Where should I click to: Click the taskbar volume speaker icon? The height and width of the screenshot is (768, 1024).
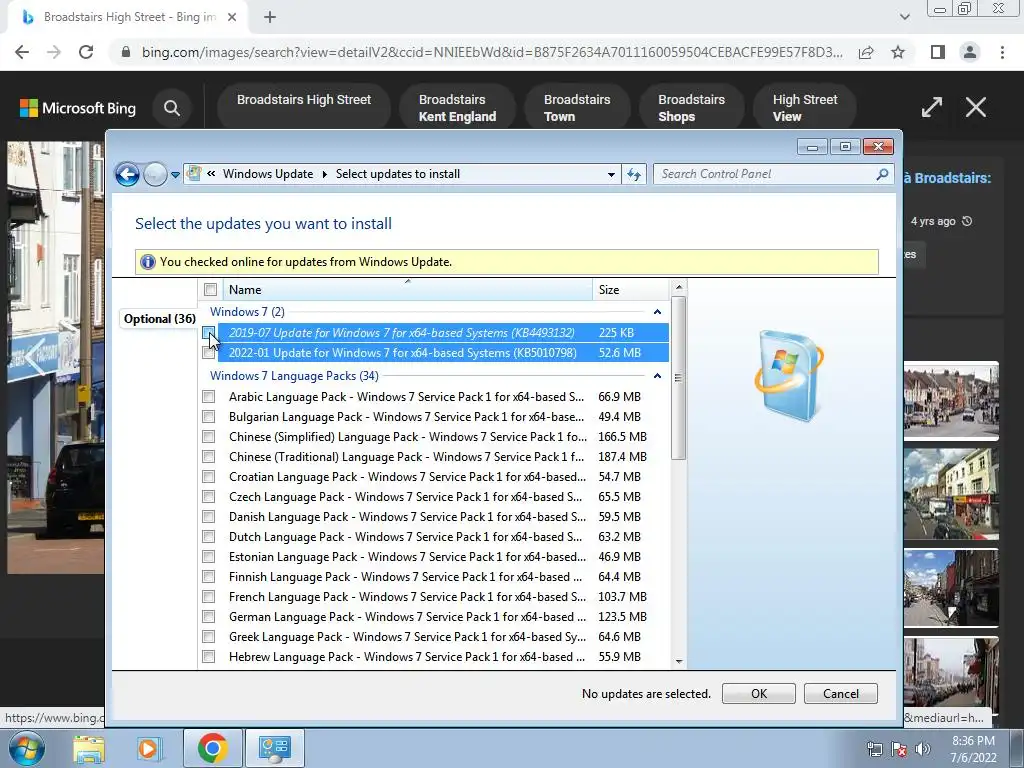(x=923, y=749)
